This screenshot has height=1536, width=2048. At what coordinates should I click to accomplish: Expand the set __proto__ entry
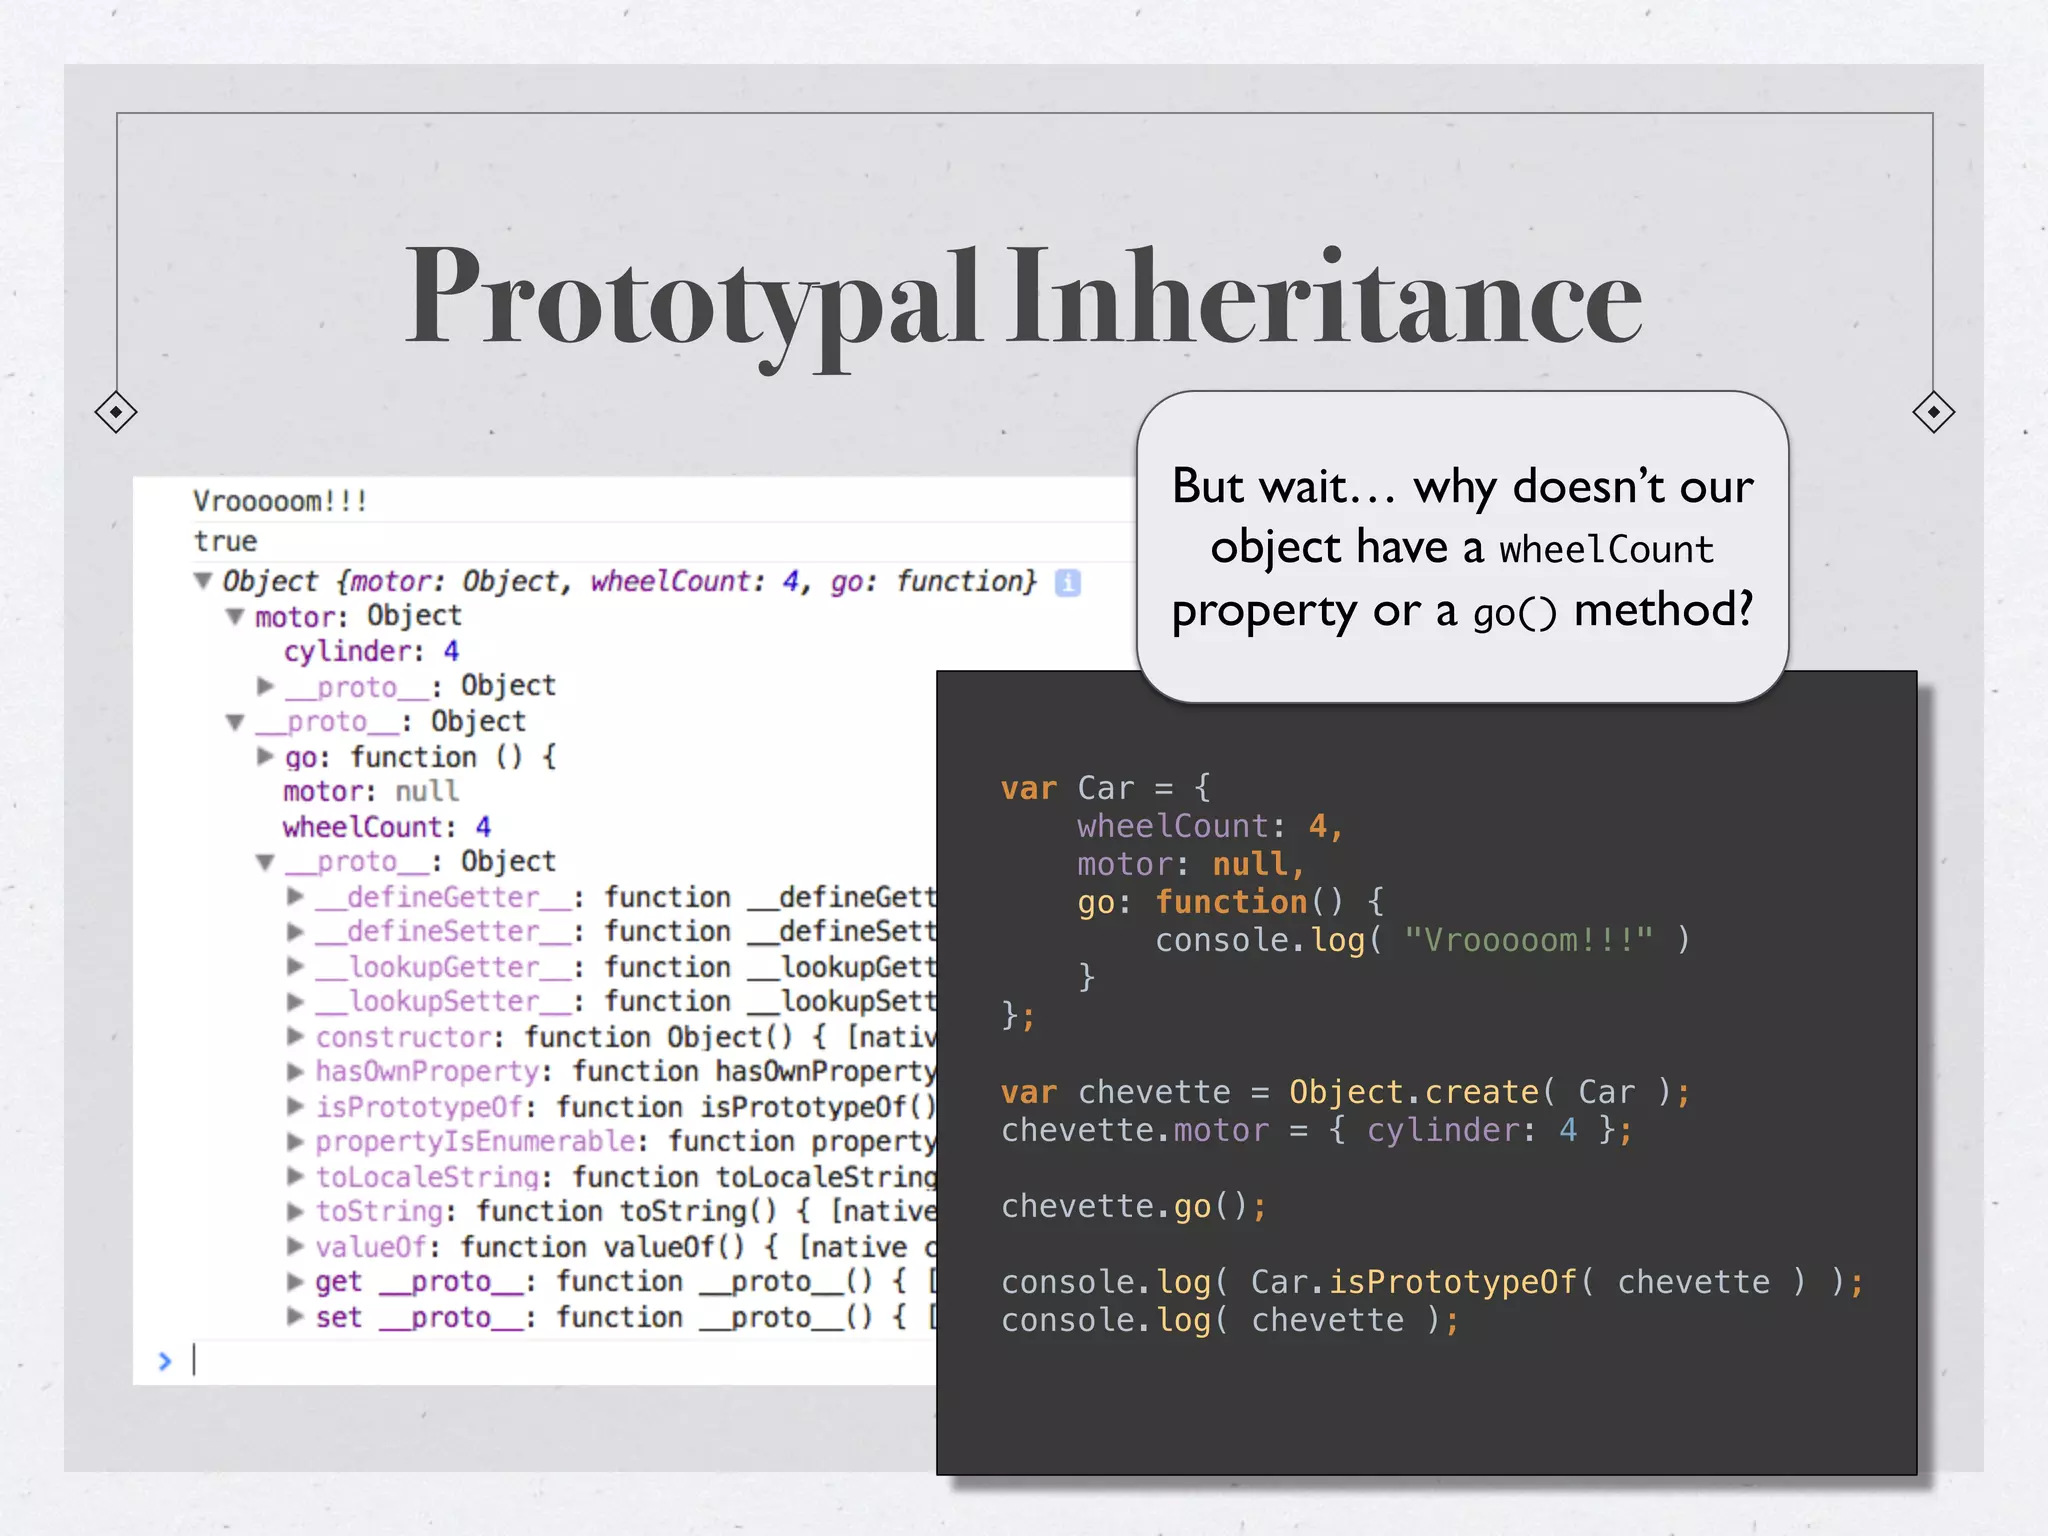pos(296,1316)
